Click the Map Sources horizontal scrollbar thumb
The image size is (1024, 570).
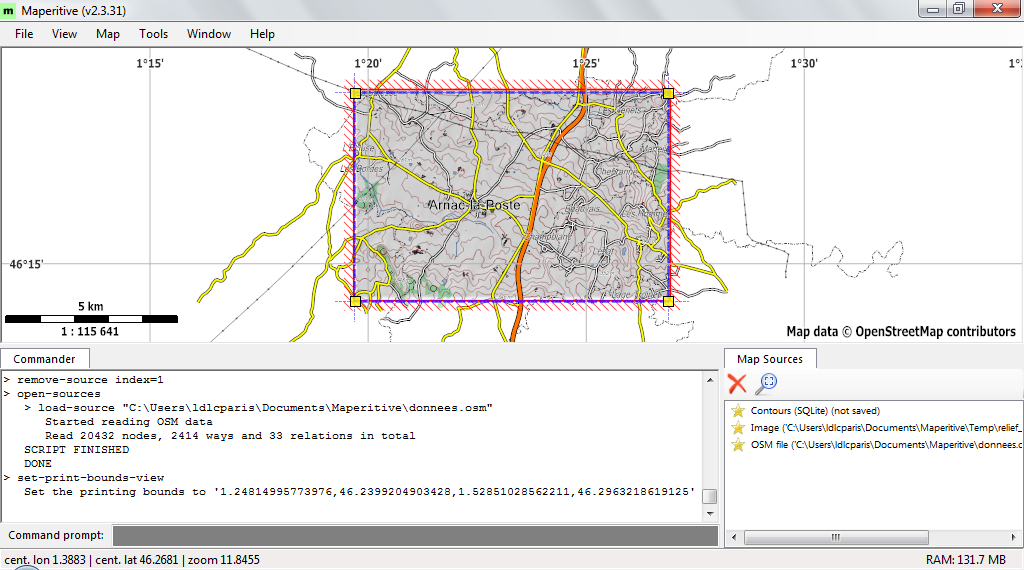836,537
